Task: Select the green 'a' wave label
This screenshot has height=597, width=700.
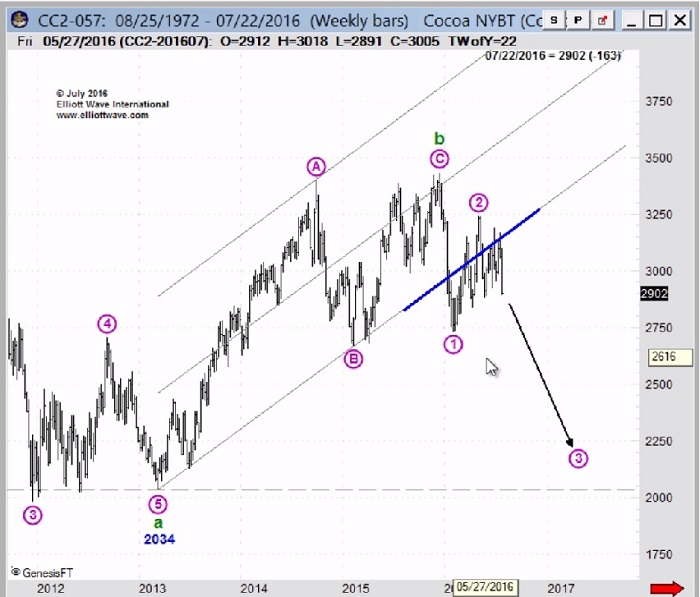Action: (158, 523)
